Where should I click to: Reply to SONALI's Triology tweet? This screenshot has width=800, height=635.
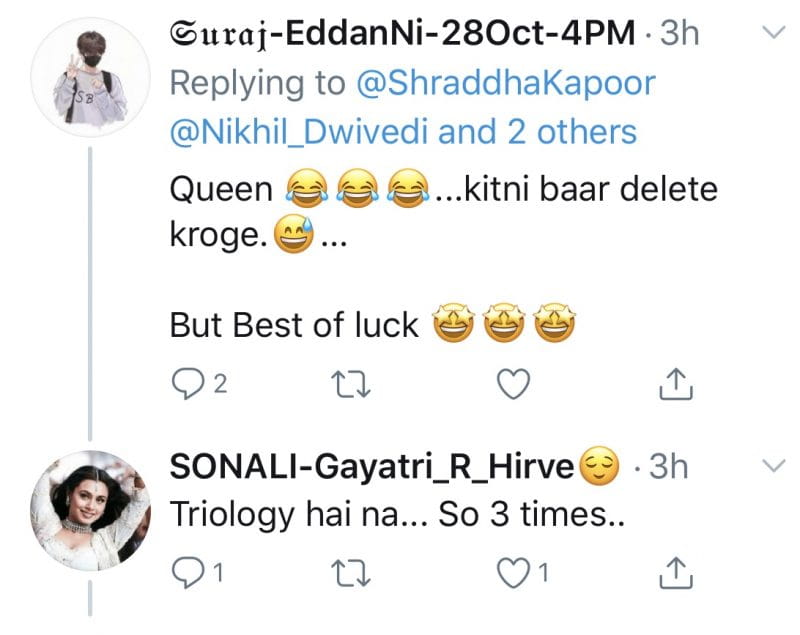click(x=187, y=572)
